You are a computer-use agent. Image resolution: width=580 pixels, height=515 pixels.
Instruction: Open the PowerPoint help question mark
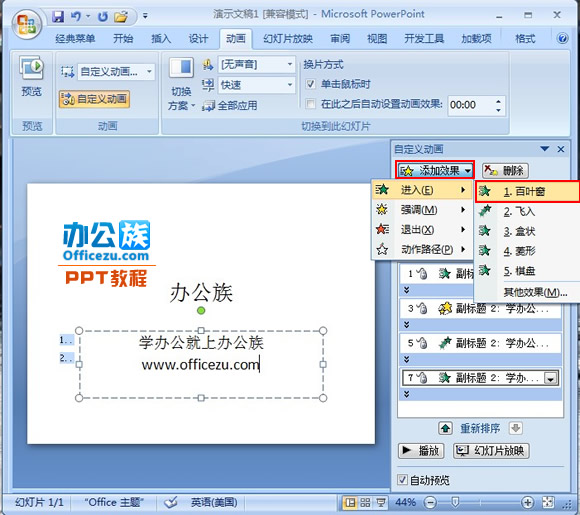point(562,38)
